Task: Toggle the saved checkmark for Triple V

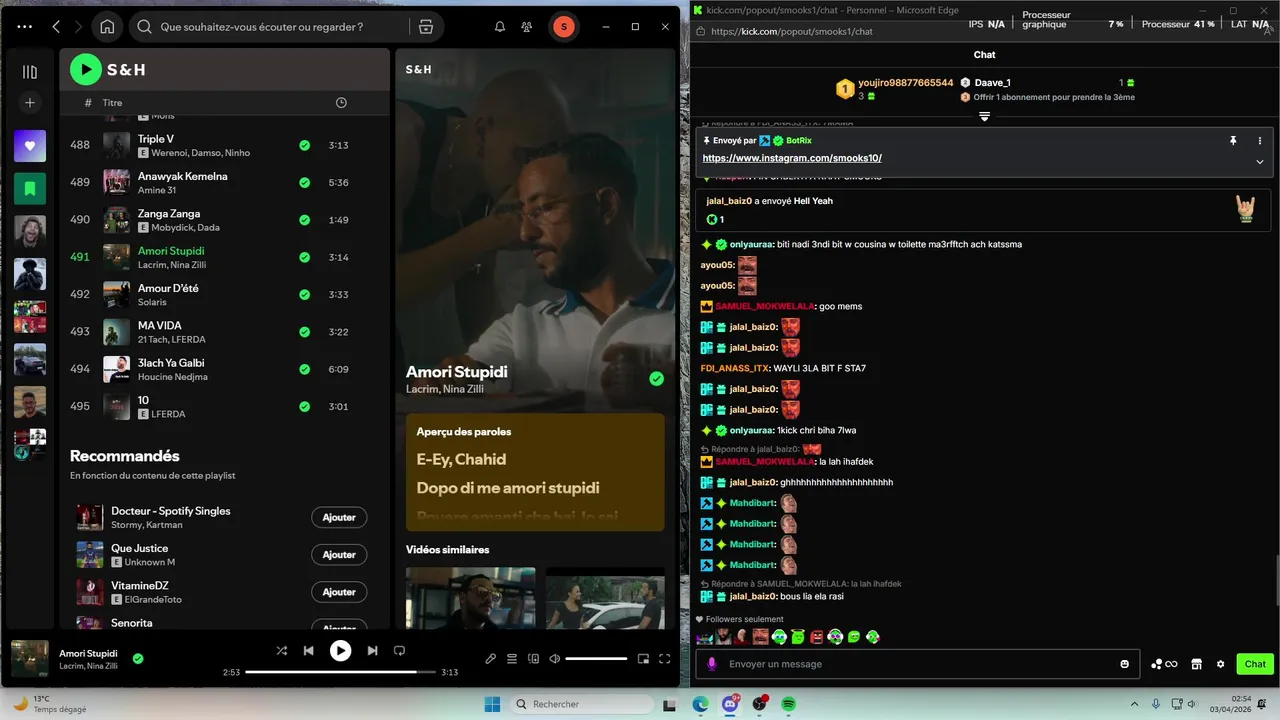Action: tap(304, 145)
